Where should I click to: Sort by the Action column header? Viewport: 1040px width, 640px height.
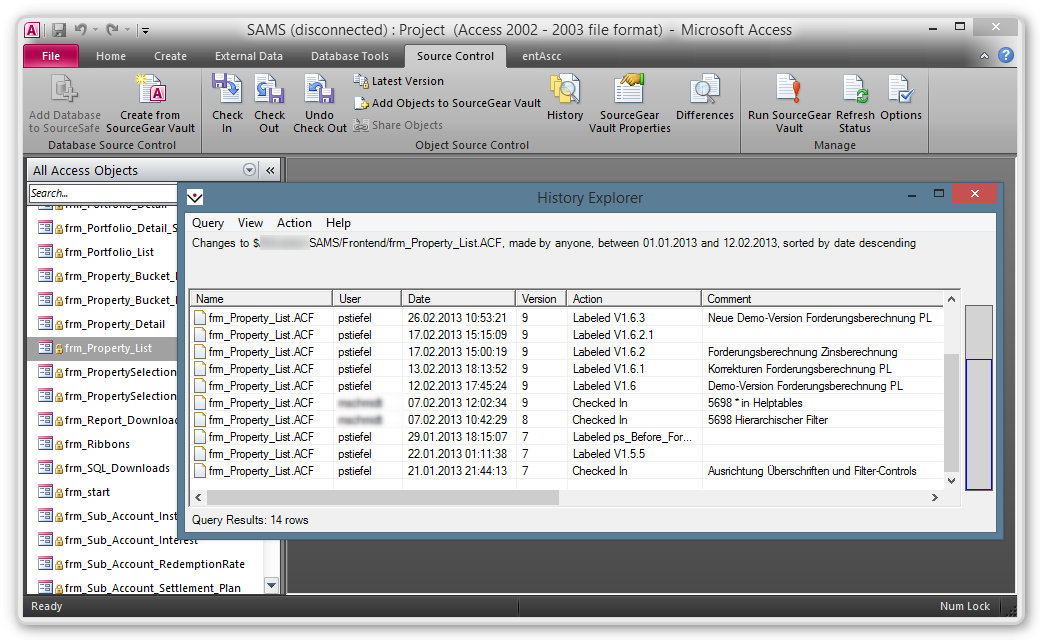633,298
